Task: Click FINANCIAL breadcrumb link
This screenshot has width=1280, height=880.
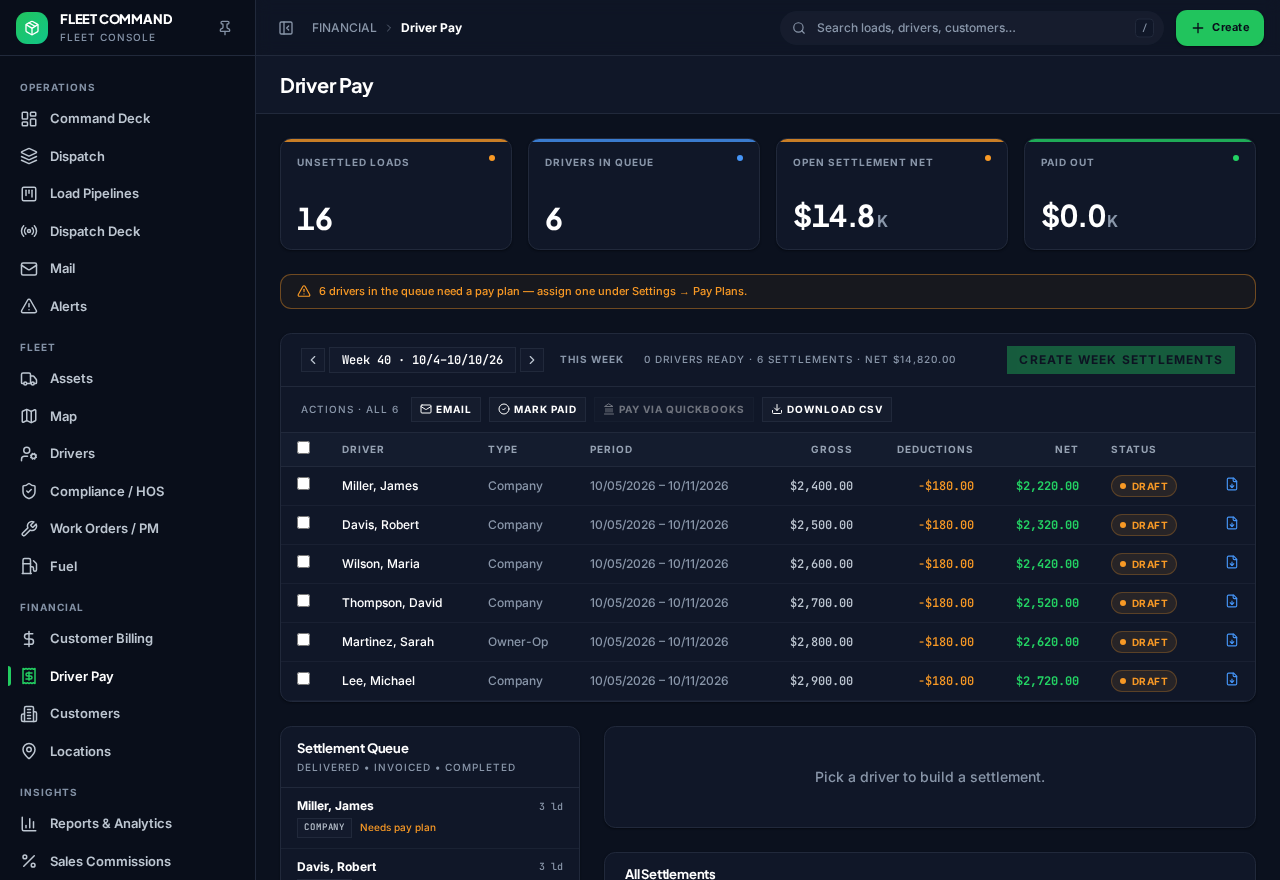Action: (344, 28)
